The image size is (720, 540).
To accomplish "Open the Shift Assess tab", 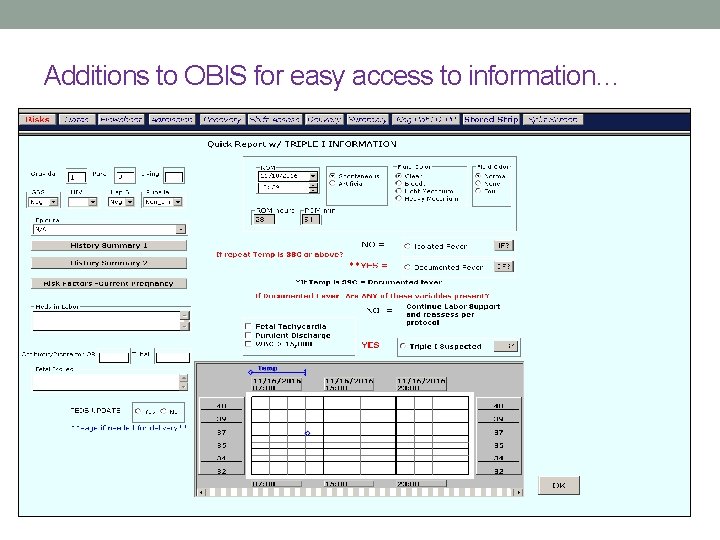I will (275, 119).
